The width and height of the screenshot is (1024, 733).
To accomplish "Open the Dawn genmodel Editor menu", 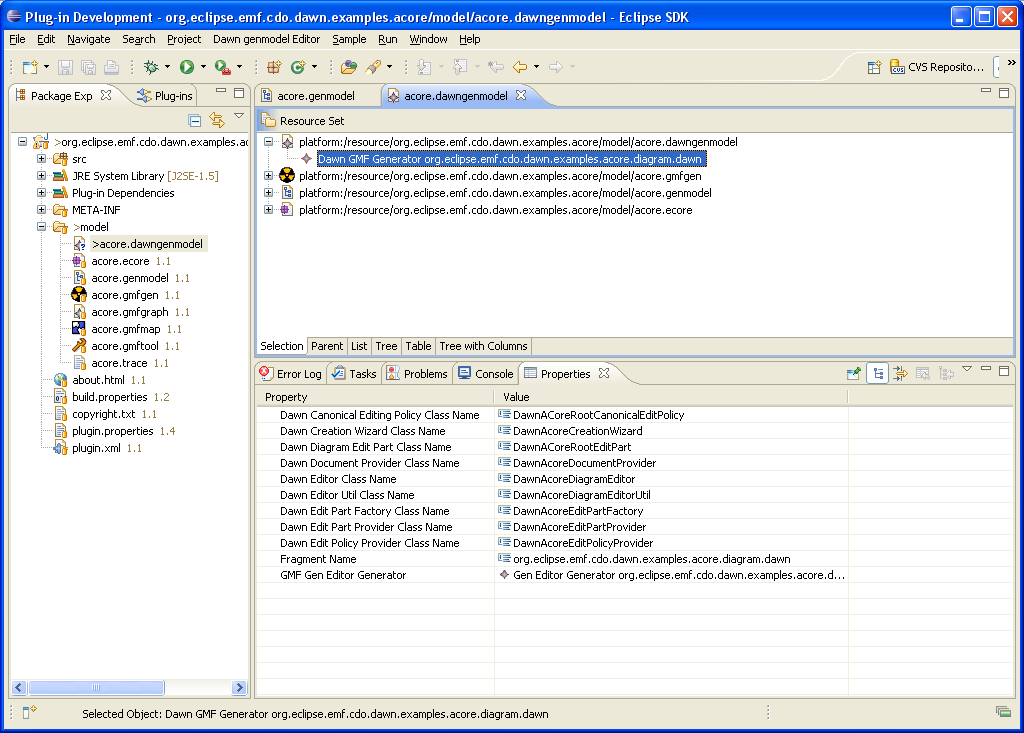I will (x=266, y=39).
